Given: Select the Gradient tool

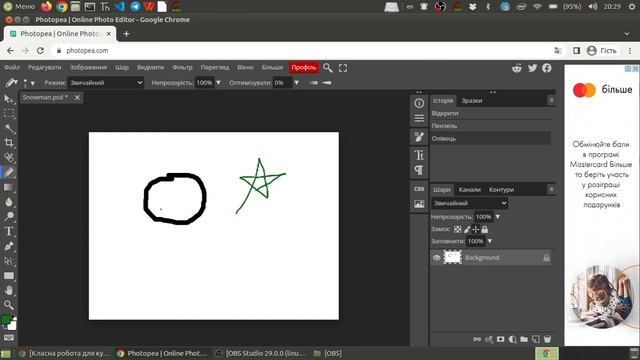Looking at the screenshot, I should coord(9,187).
